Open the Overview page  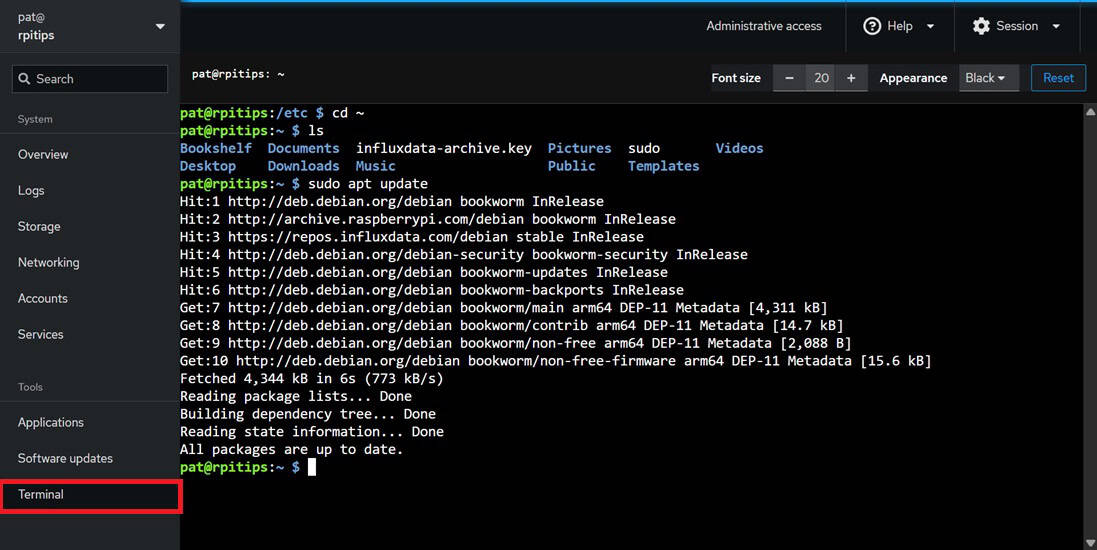click(x=43, y=155)
